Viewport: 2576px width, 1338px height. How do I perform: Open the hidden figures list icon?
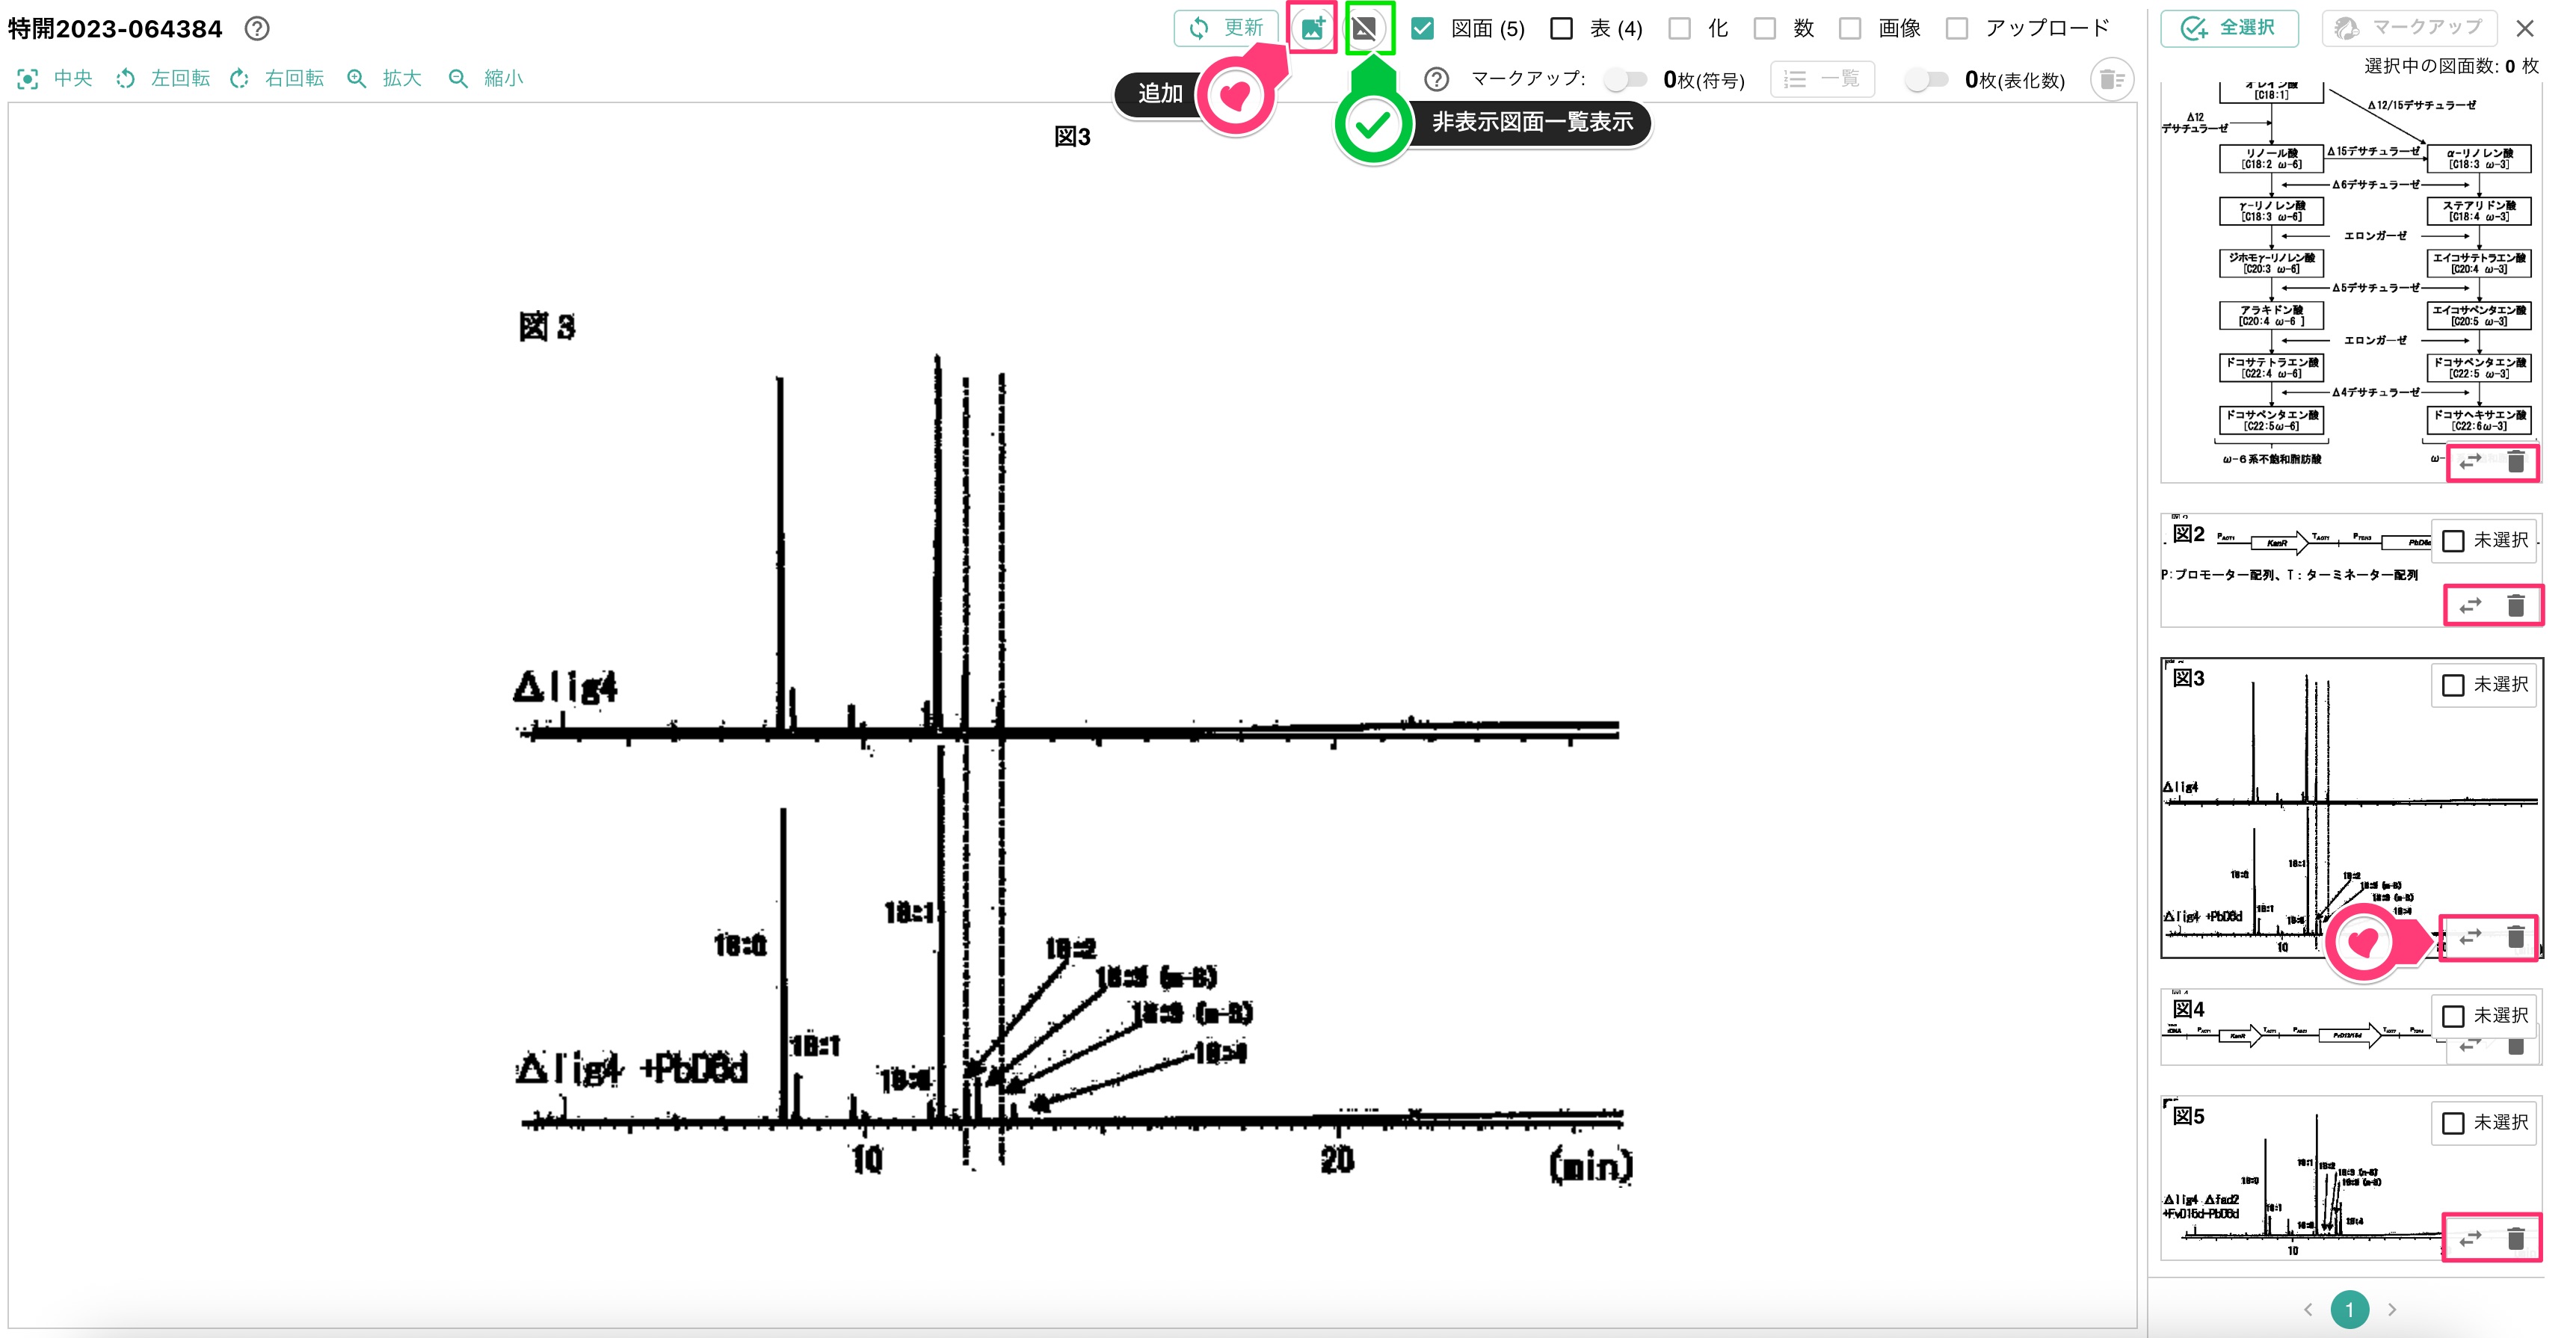coord(1367,28)
